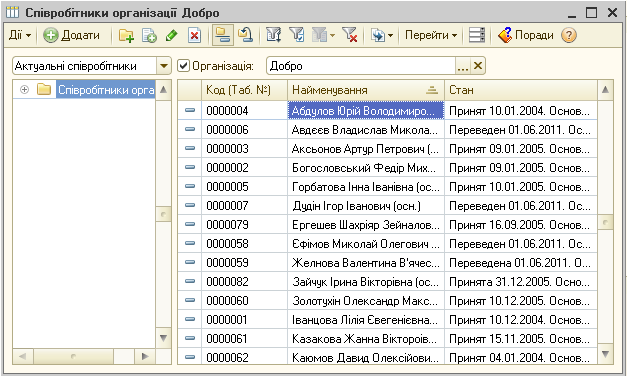Select Авдєєв Владислав Микола... name cell
The width and height of the screenshot is (627, 376).
click(x=365, y=129)
